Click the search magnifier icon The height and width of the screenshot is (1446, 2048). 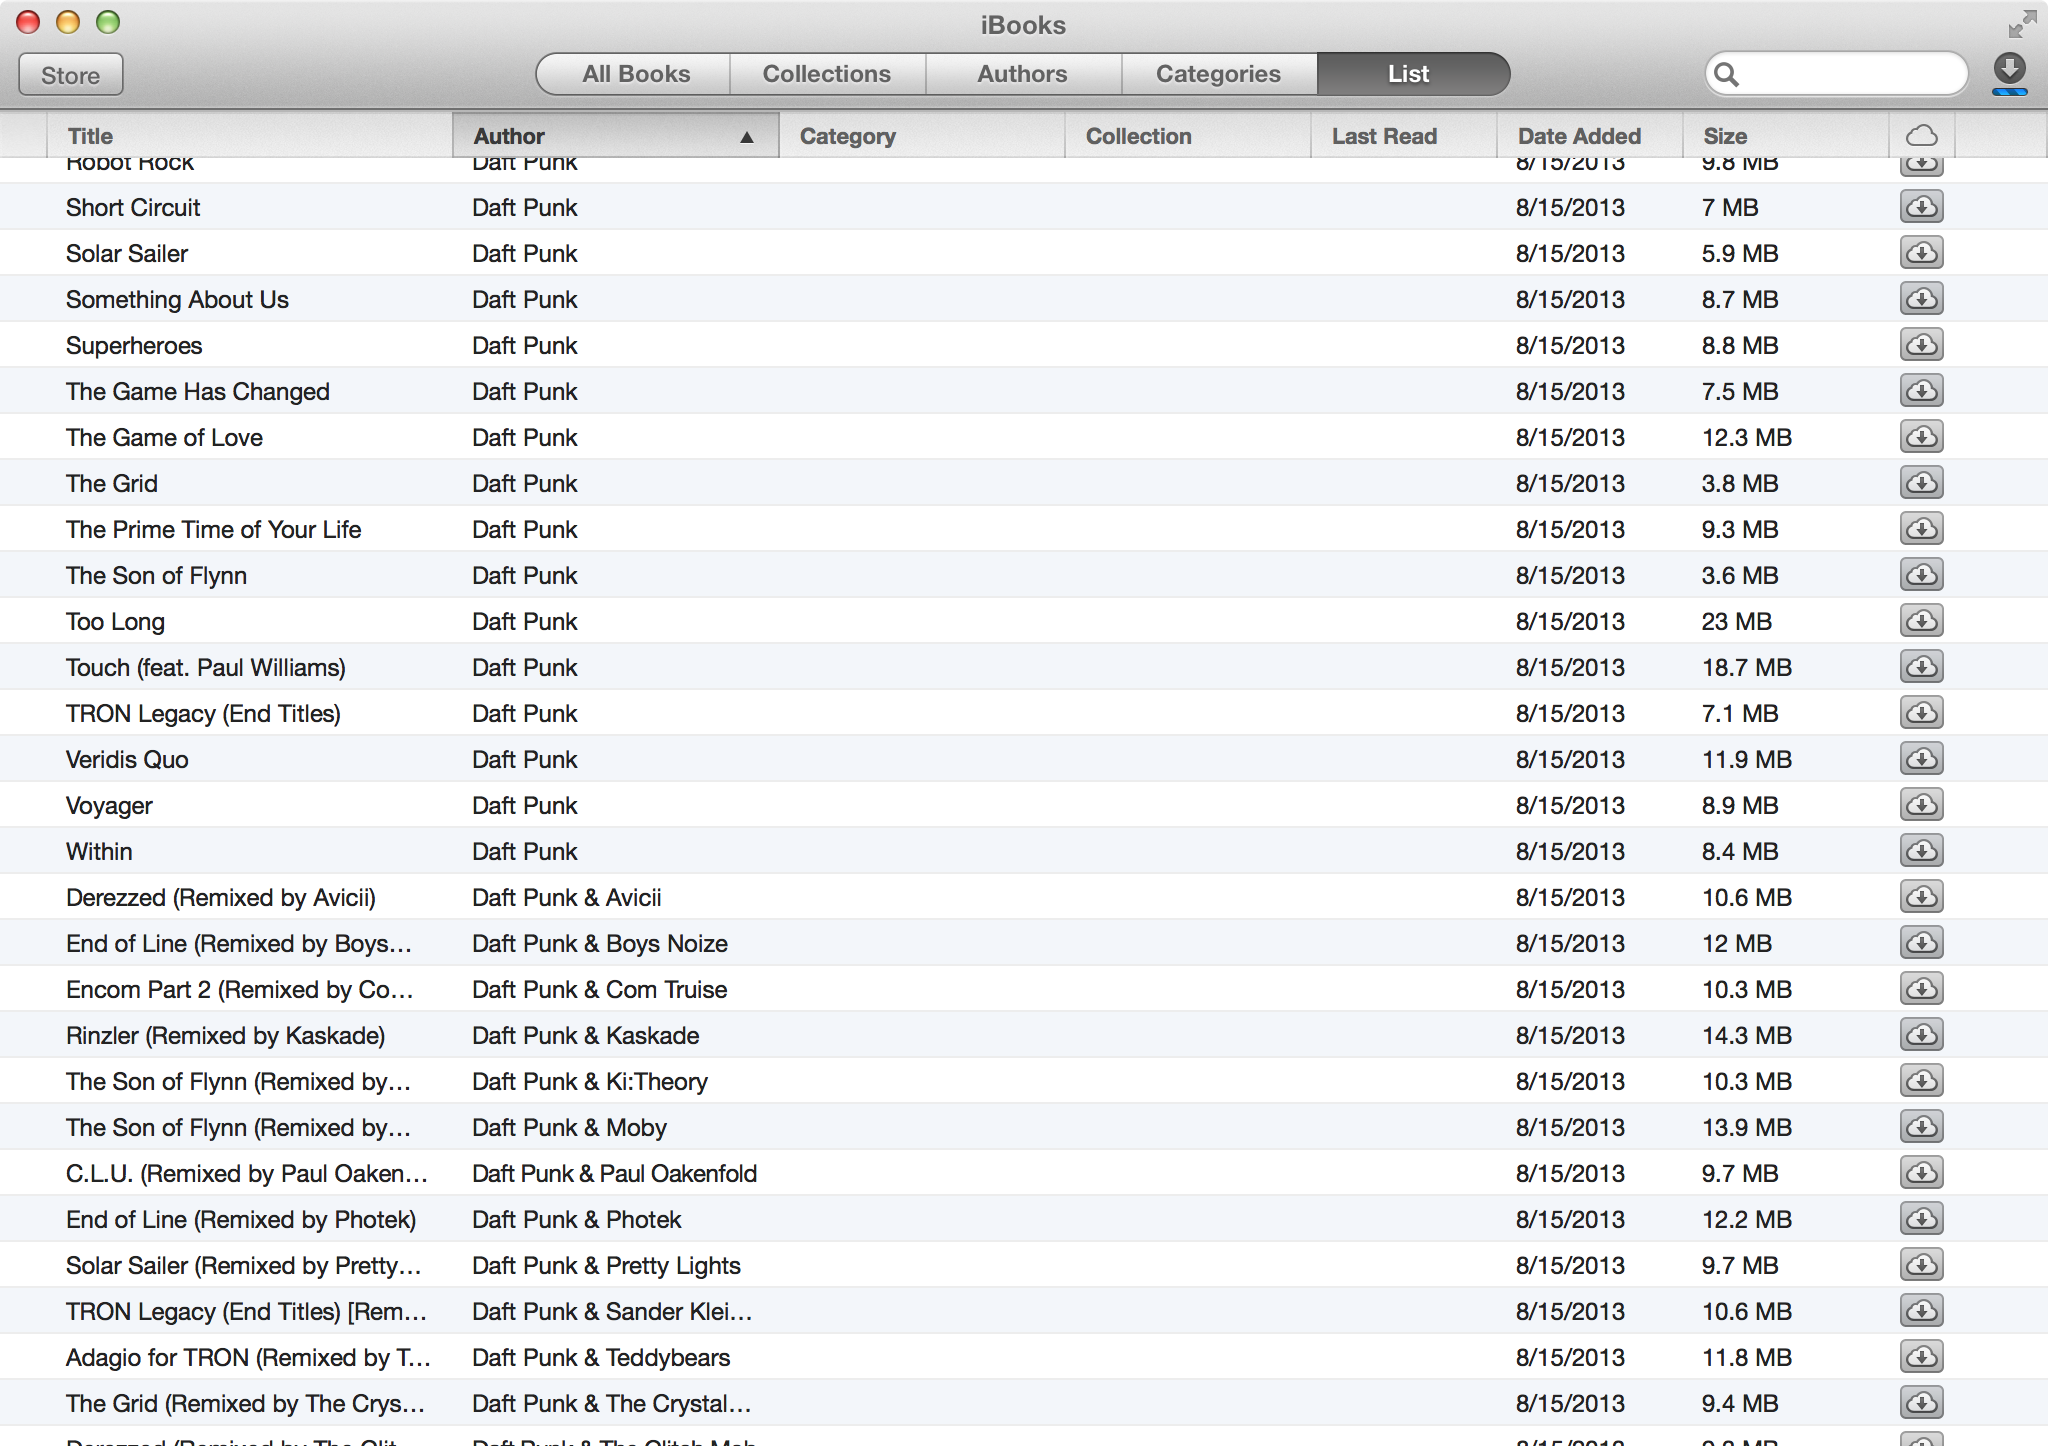[x=1726, y=75]
